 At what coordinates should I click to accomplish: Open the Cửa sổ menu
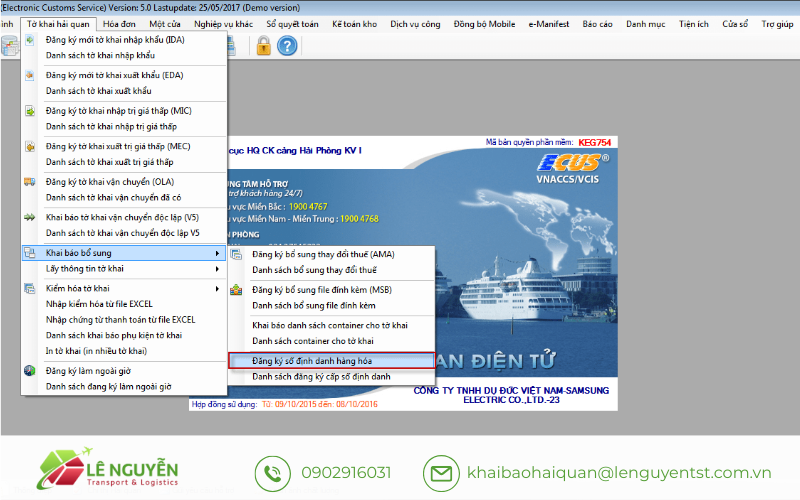click(x=735, y=24)
